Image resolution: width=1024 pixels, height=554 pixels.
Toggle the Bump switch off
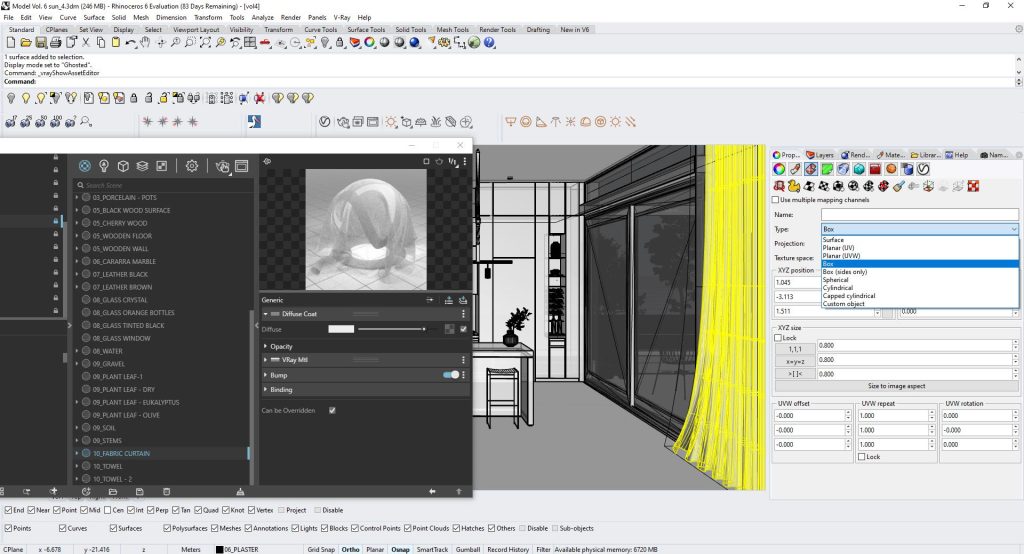coord(451,375)
